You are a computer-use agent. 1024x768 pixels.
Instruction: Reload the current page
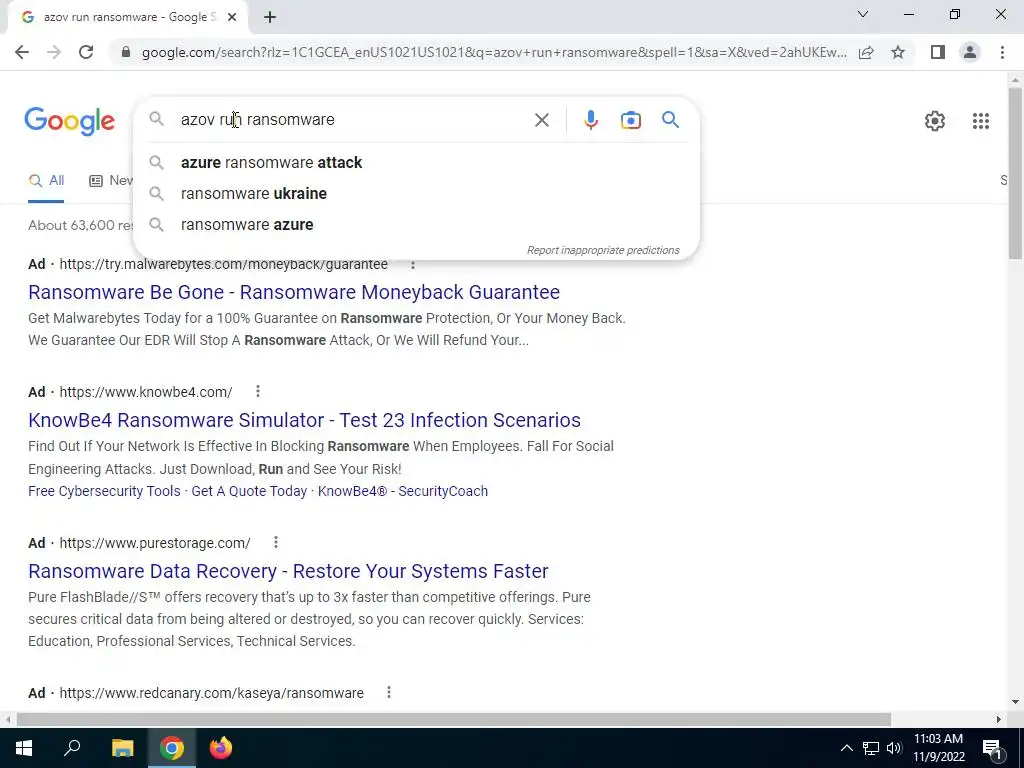[86, 52]
